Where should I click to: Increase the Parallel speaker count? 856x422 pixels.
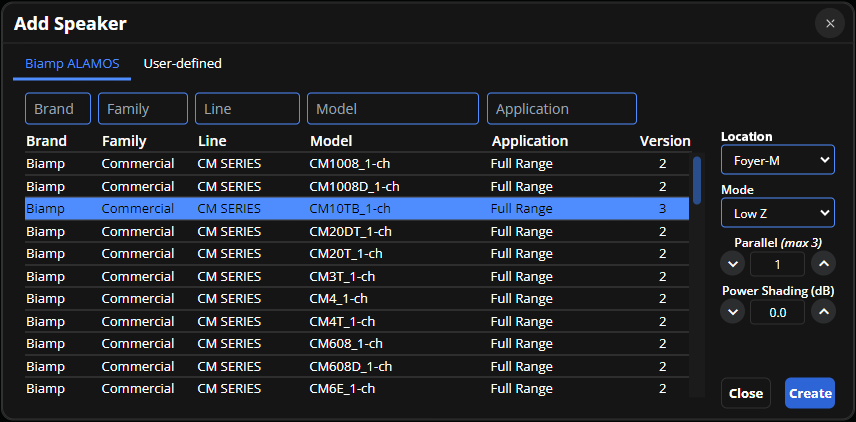tap(822, 264)
